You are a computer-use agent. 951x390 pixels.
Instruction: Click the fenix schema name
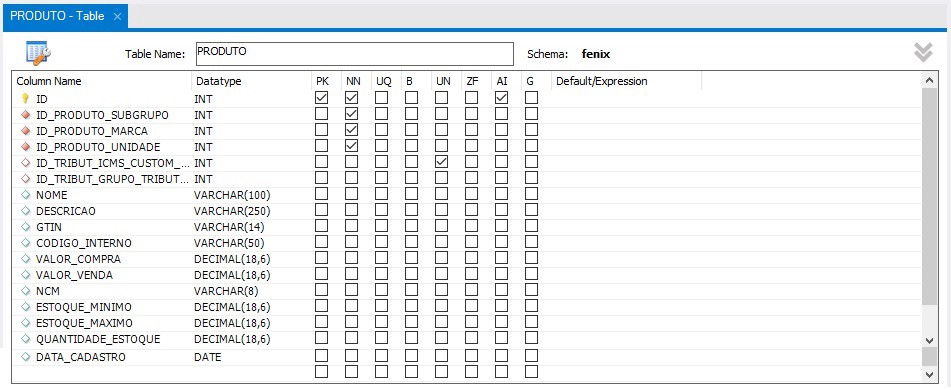pyautogui.click(x=596, y=54)
